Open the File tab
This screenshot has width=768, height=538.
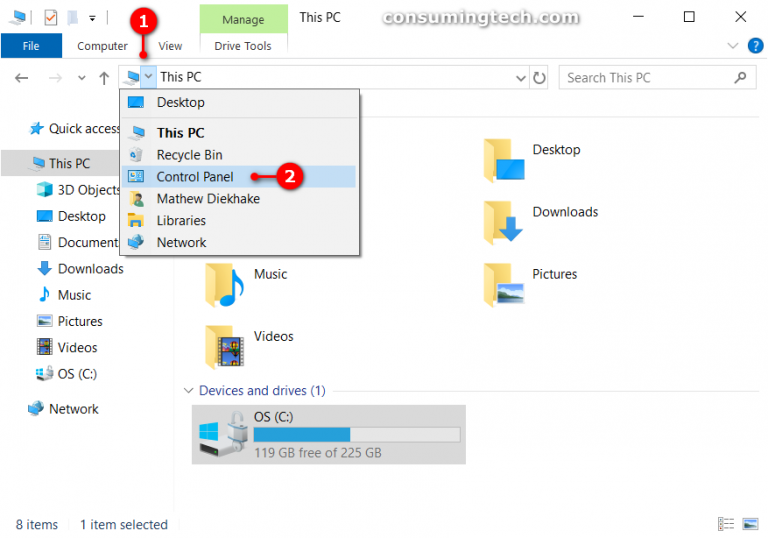coord(31,46)
